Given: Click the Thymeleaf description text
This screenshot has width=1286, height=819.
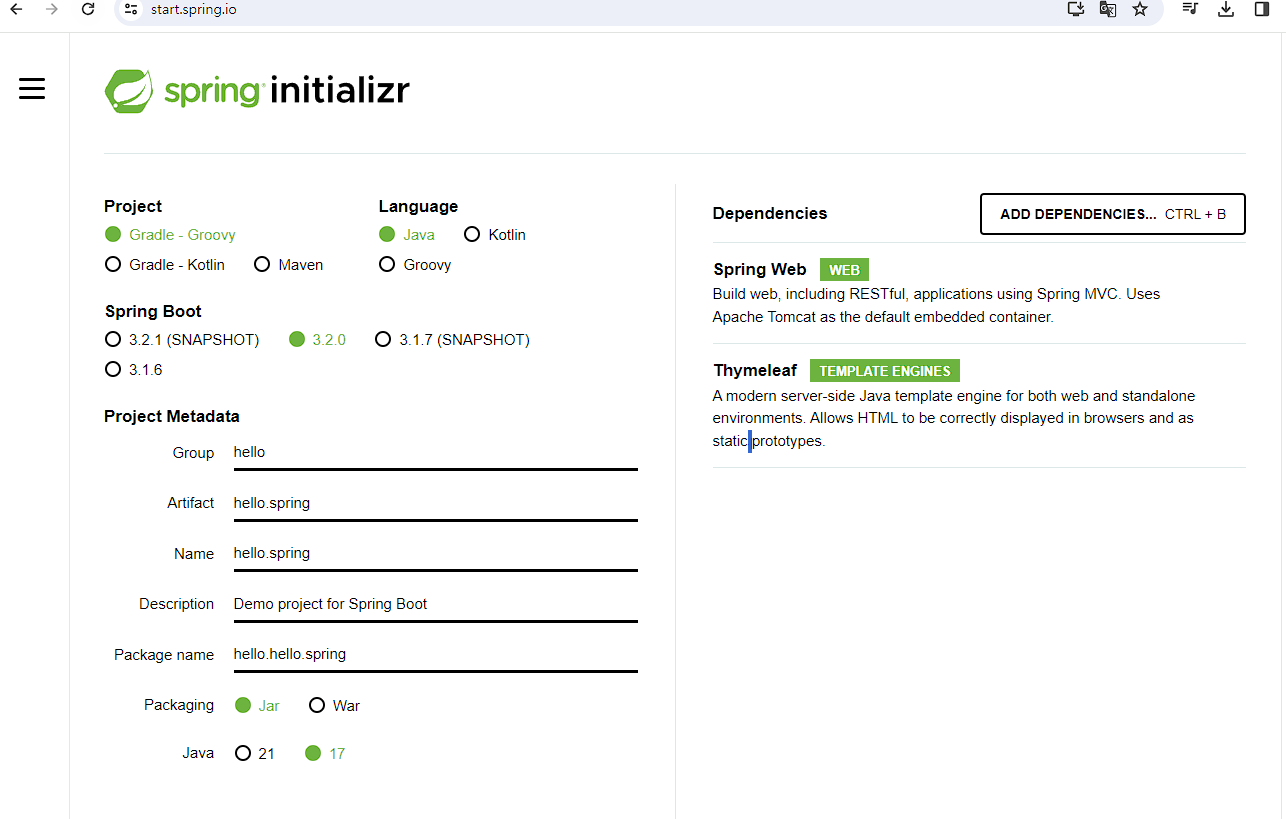Looking at the screenshot, I should [954, 419].
